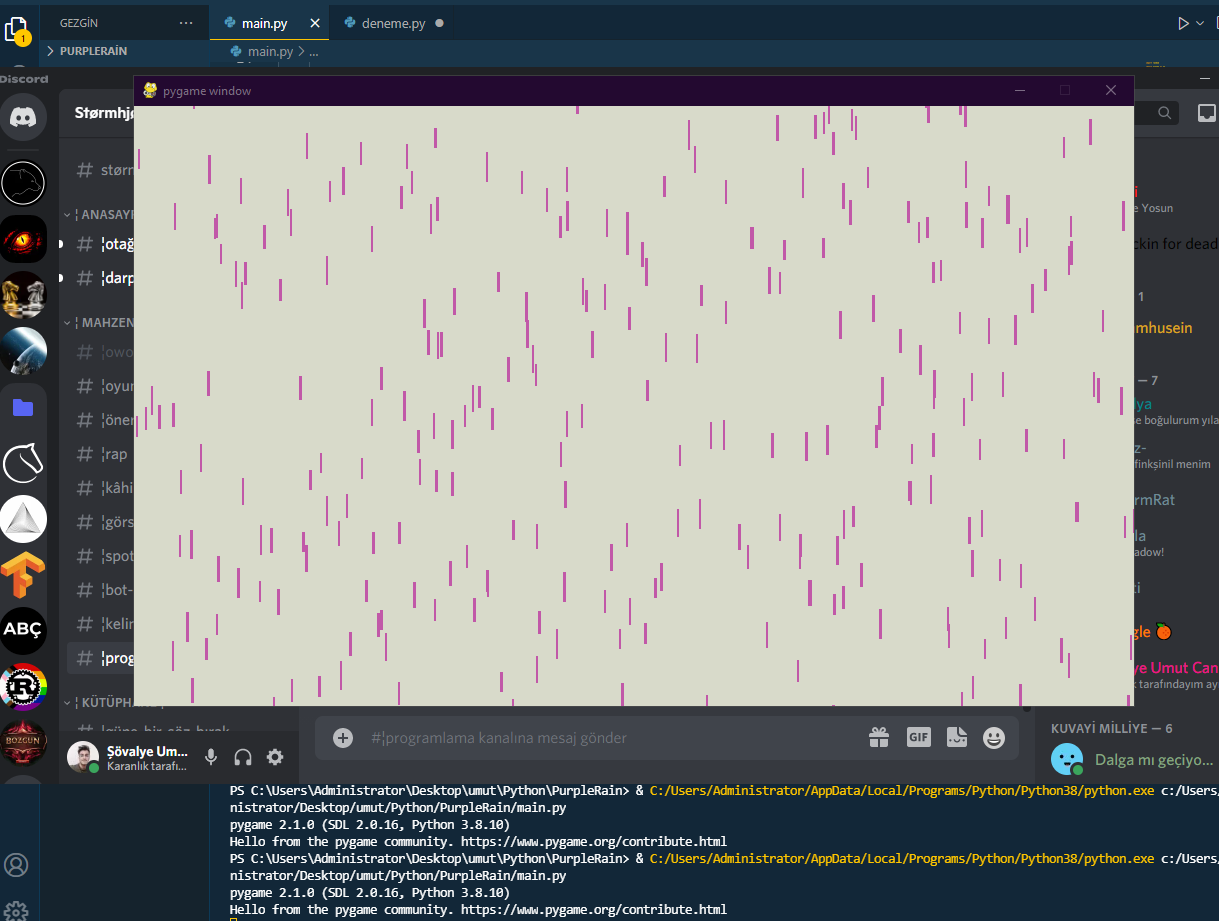Click the KUVAYİ MİLLİYE — 6 role header
Screen dimensions: 1219x921
click(1111, 728)
